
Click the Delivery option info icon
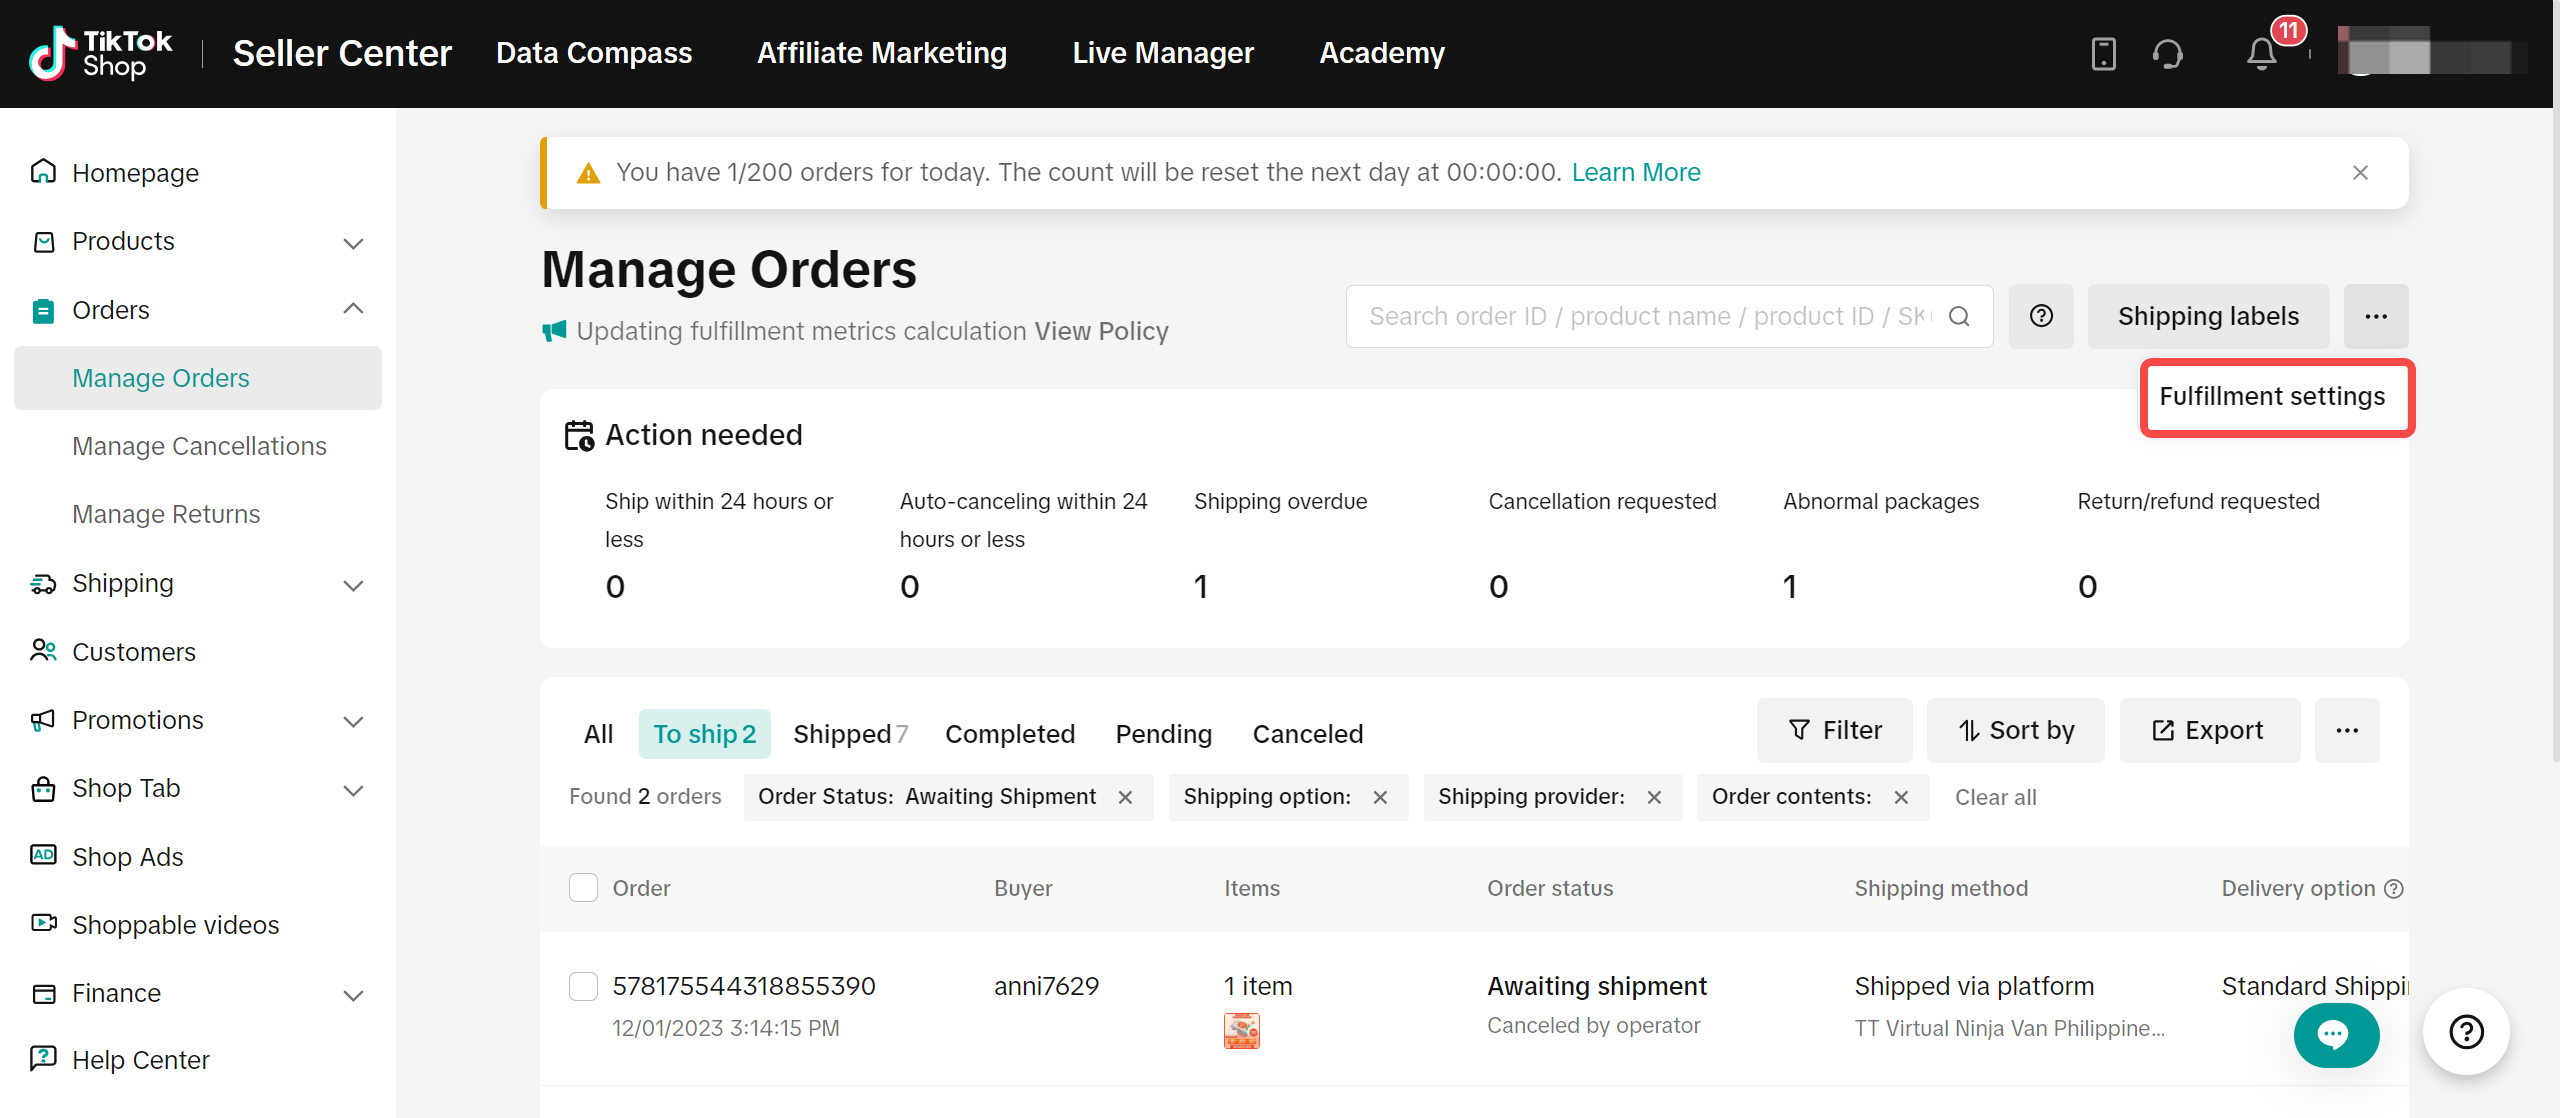click(x=2394, y=889)
